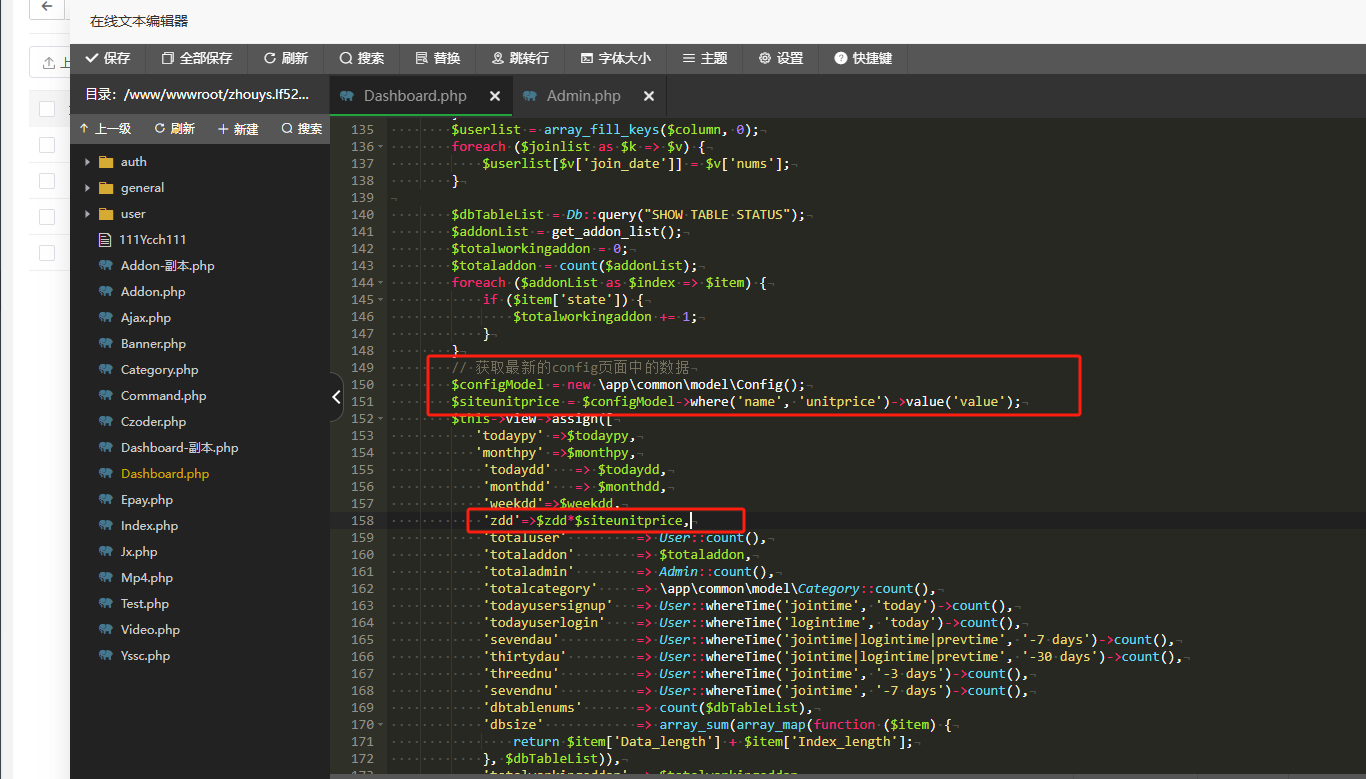Expand the auth folder
This screenshot has height=779, width=1366.
pyautogui.click(x=133, y=162)
